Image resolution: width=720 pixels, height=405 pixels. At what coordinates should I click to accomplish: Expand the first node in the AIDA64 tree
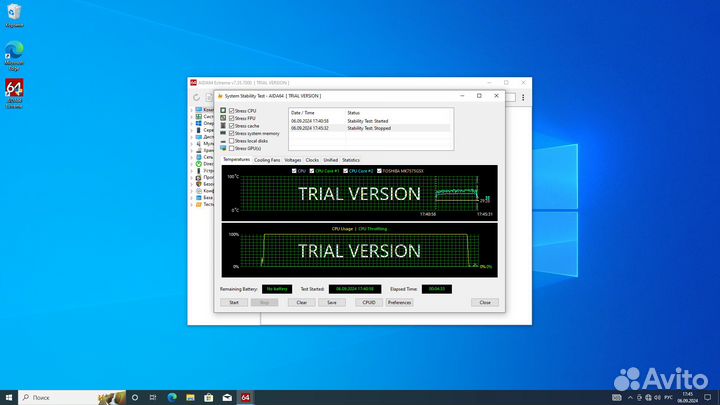(192, 108)
